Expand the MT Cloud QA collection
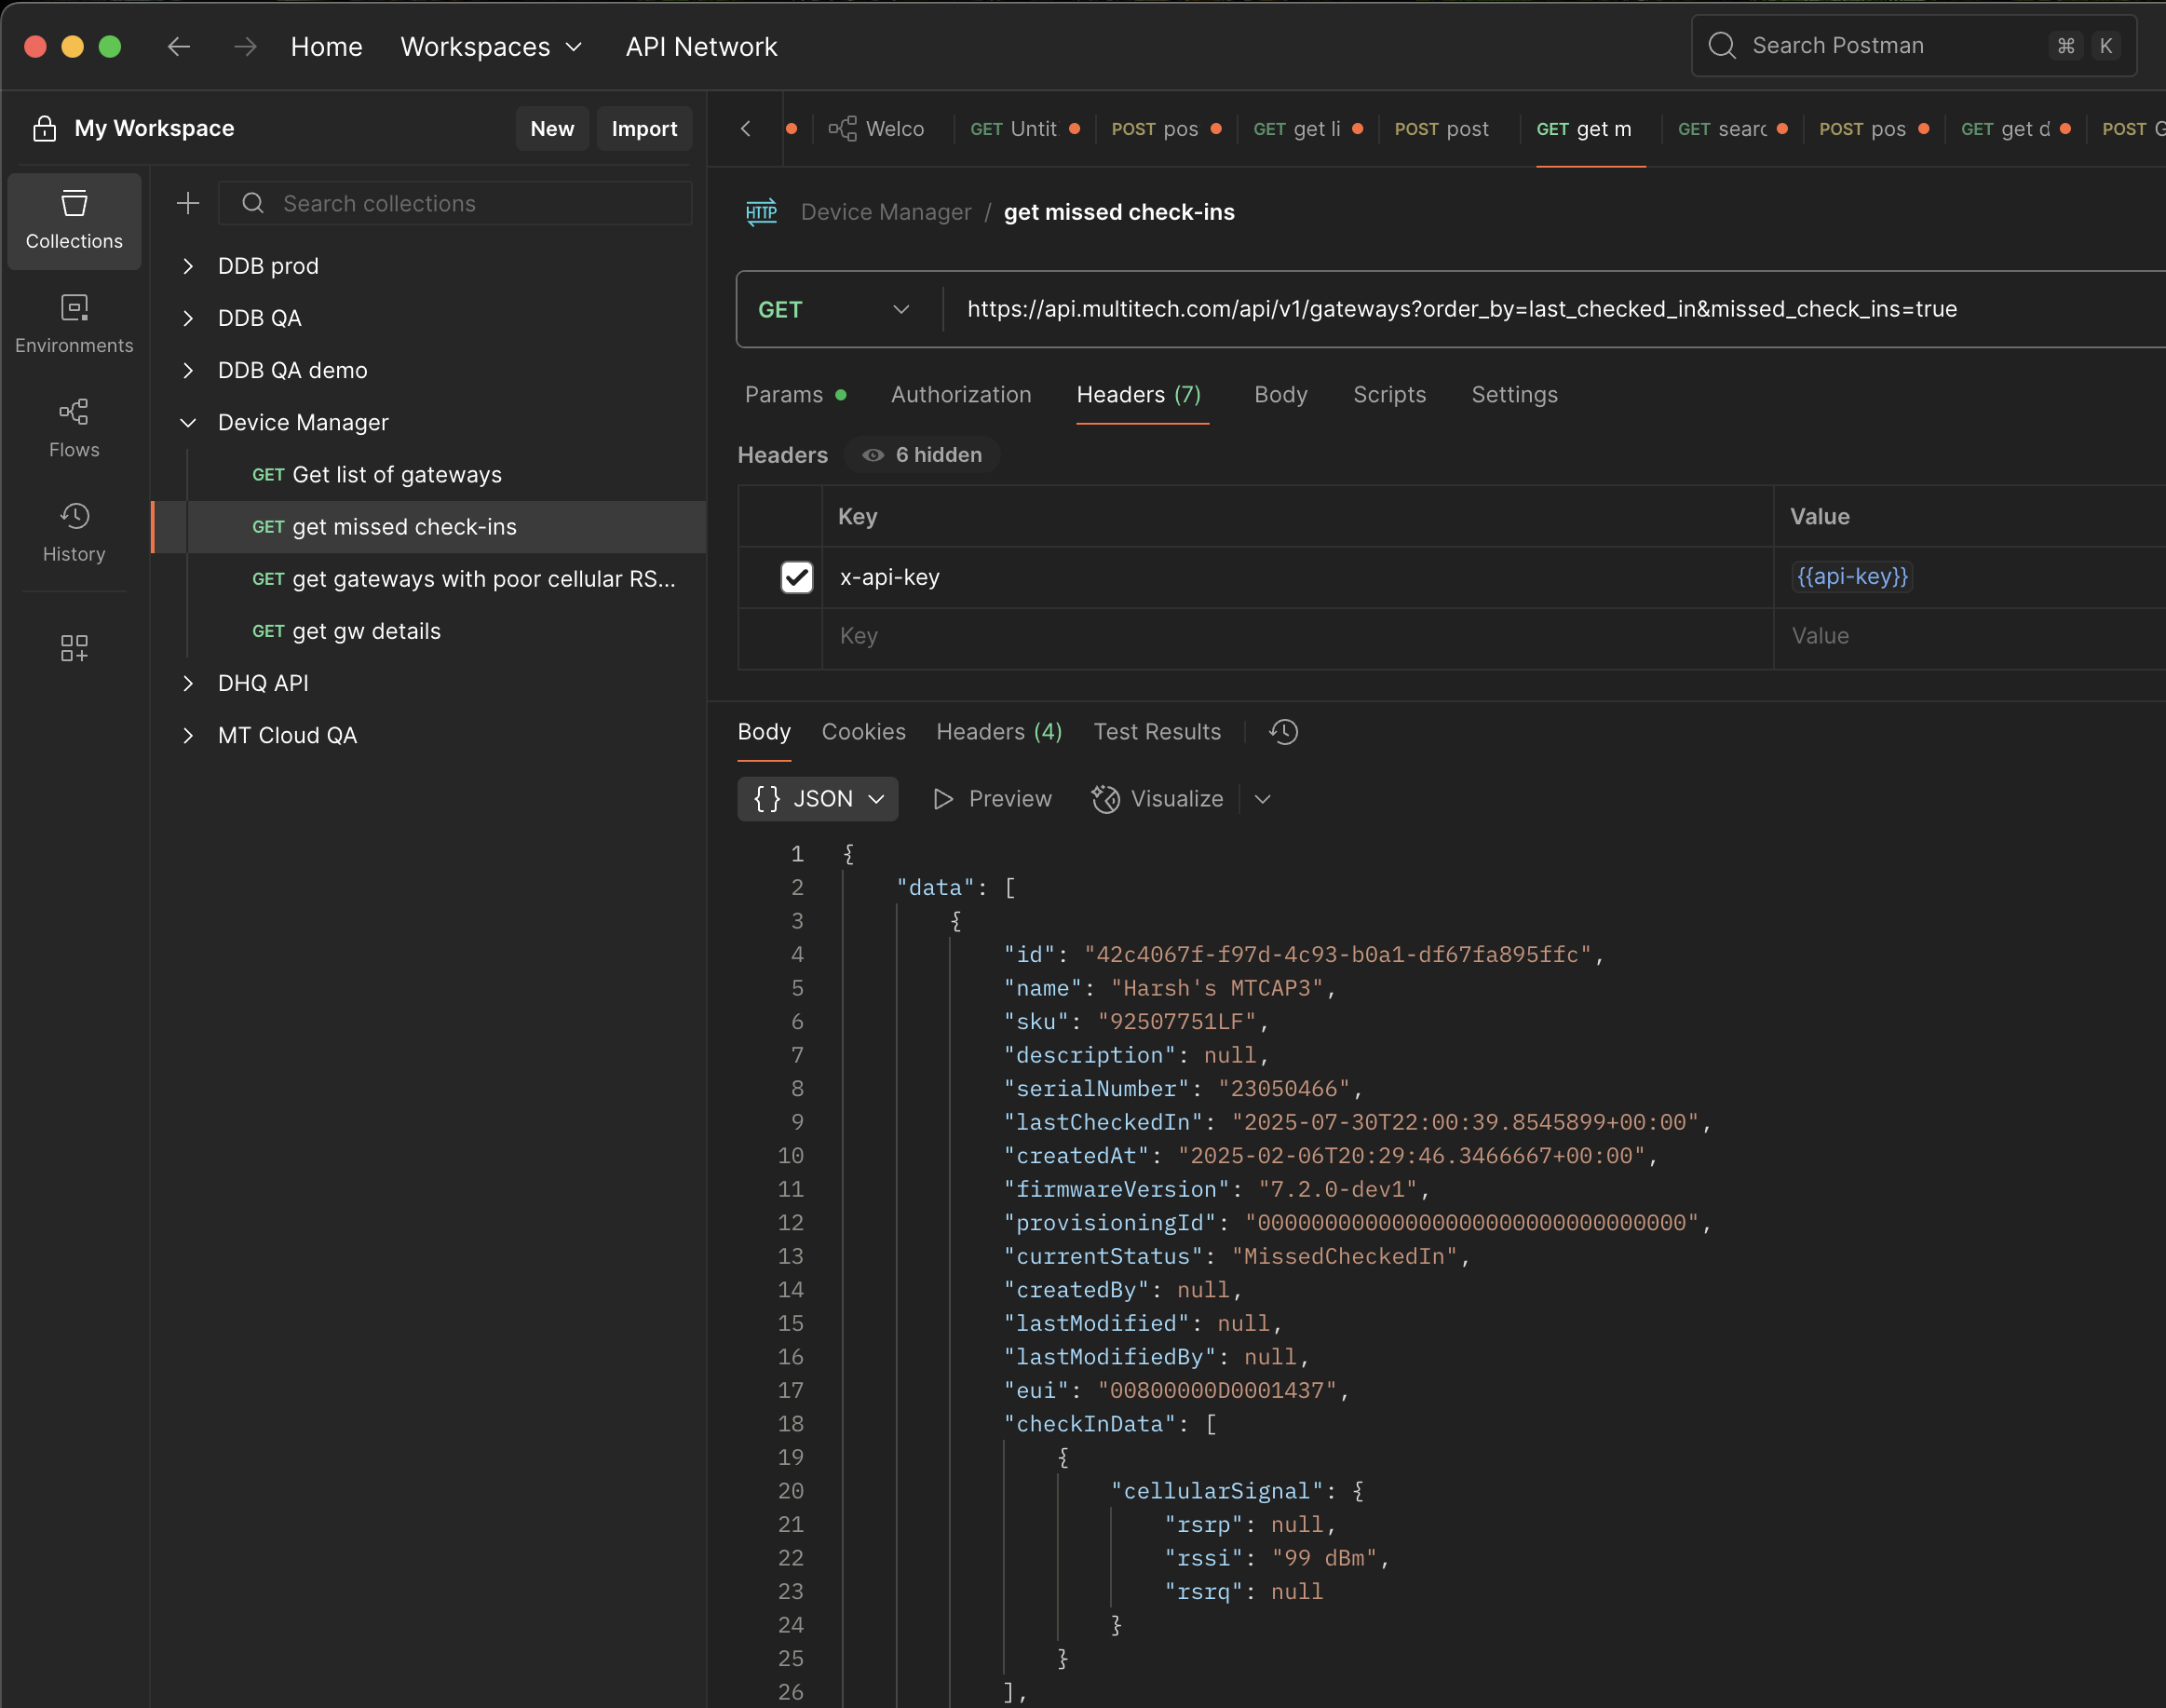Viewport: 2166px width, 1708px height. click(188, 735)
